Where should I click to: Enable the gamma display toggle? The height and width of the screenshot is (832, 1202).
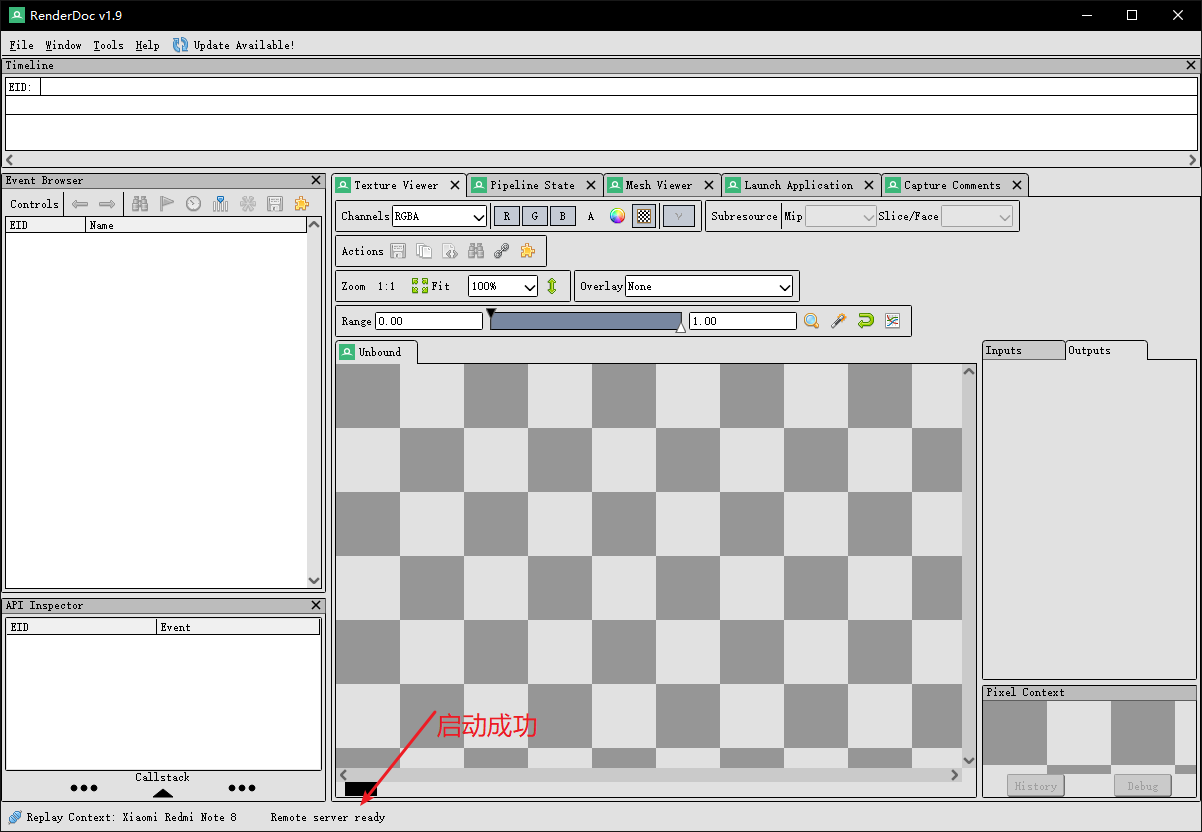pos(679,215)
